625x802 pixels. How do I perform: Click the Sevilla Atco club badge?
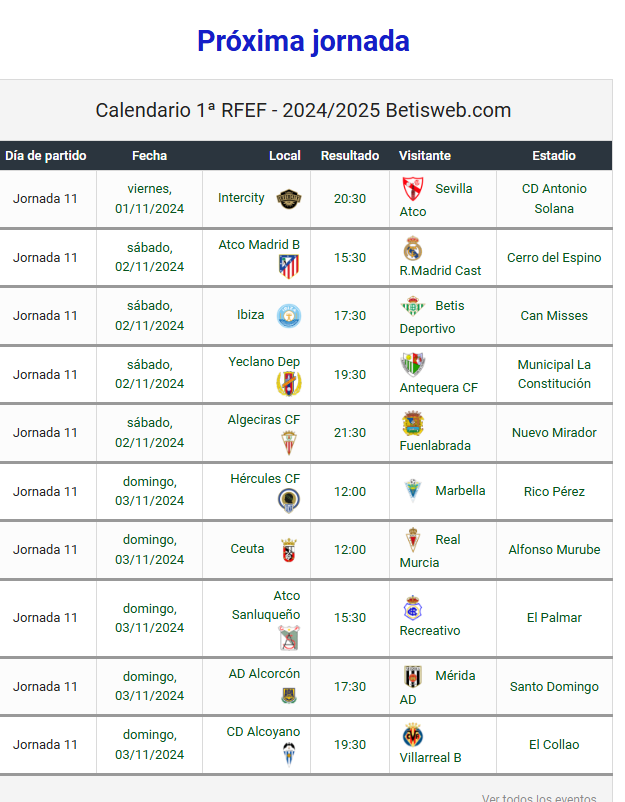pos(413,189)
